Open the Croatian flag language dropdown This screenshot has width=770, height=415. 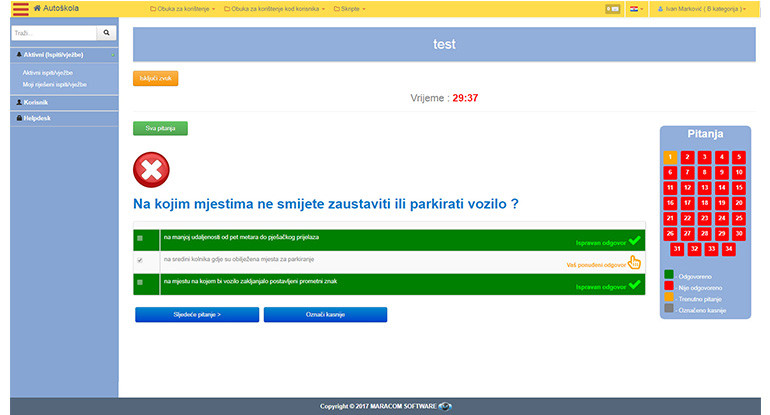[636, 9]
